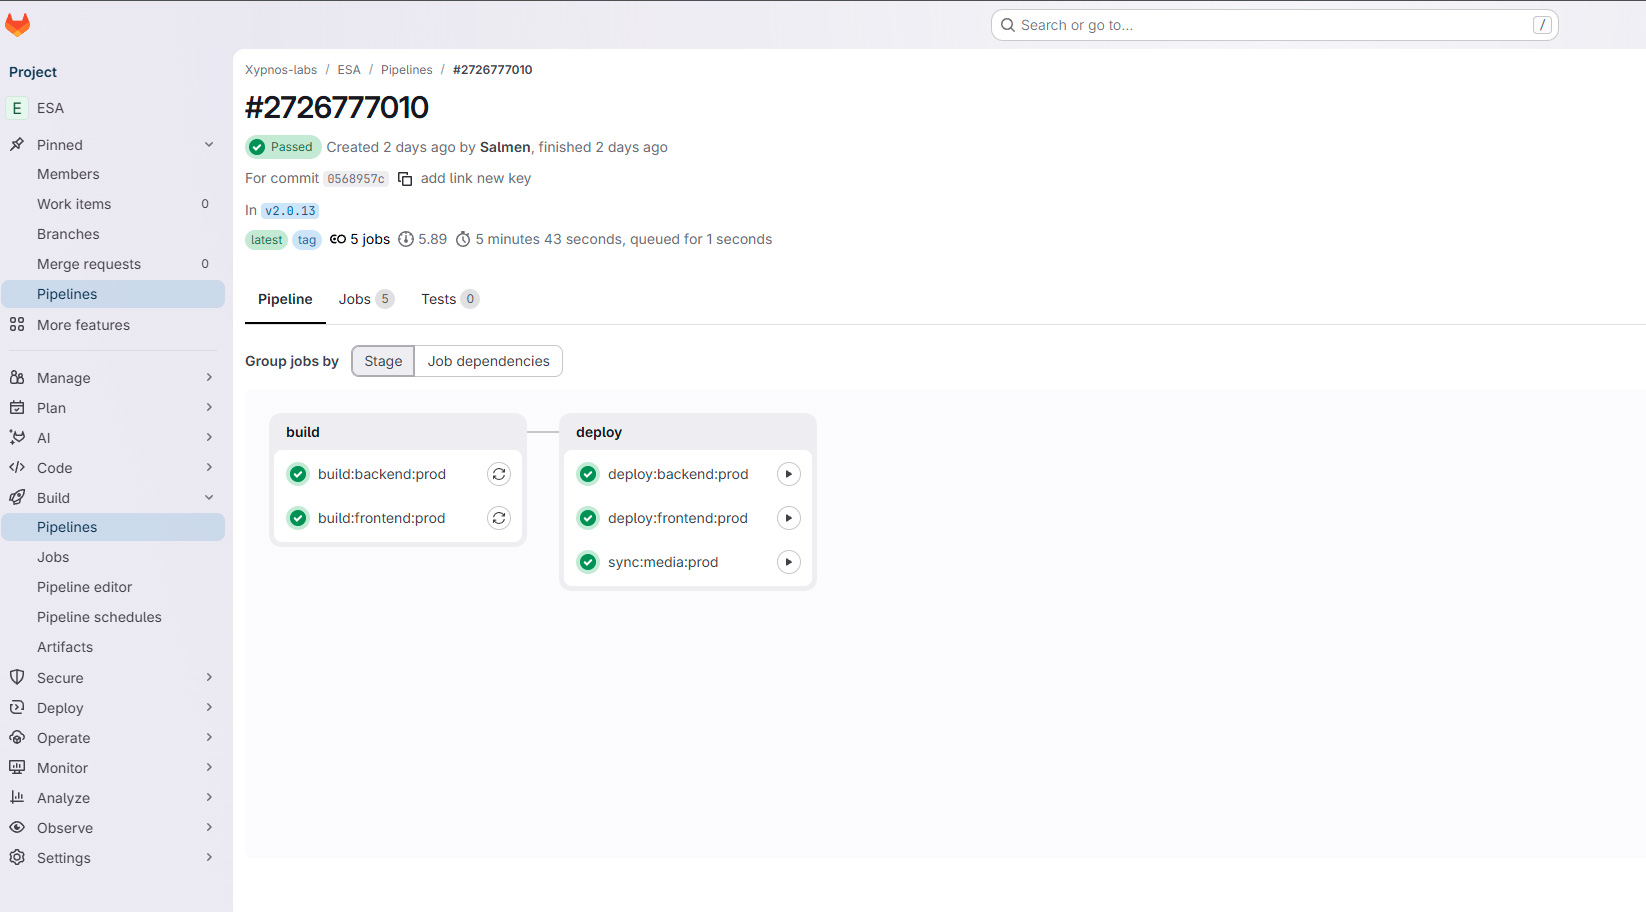
Task: Click the More features grid icon
Action: pos(17,325)
